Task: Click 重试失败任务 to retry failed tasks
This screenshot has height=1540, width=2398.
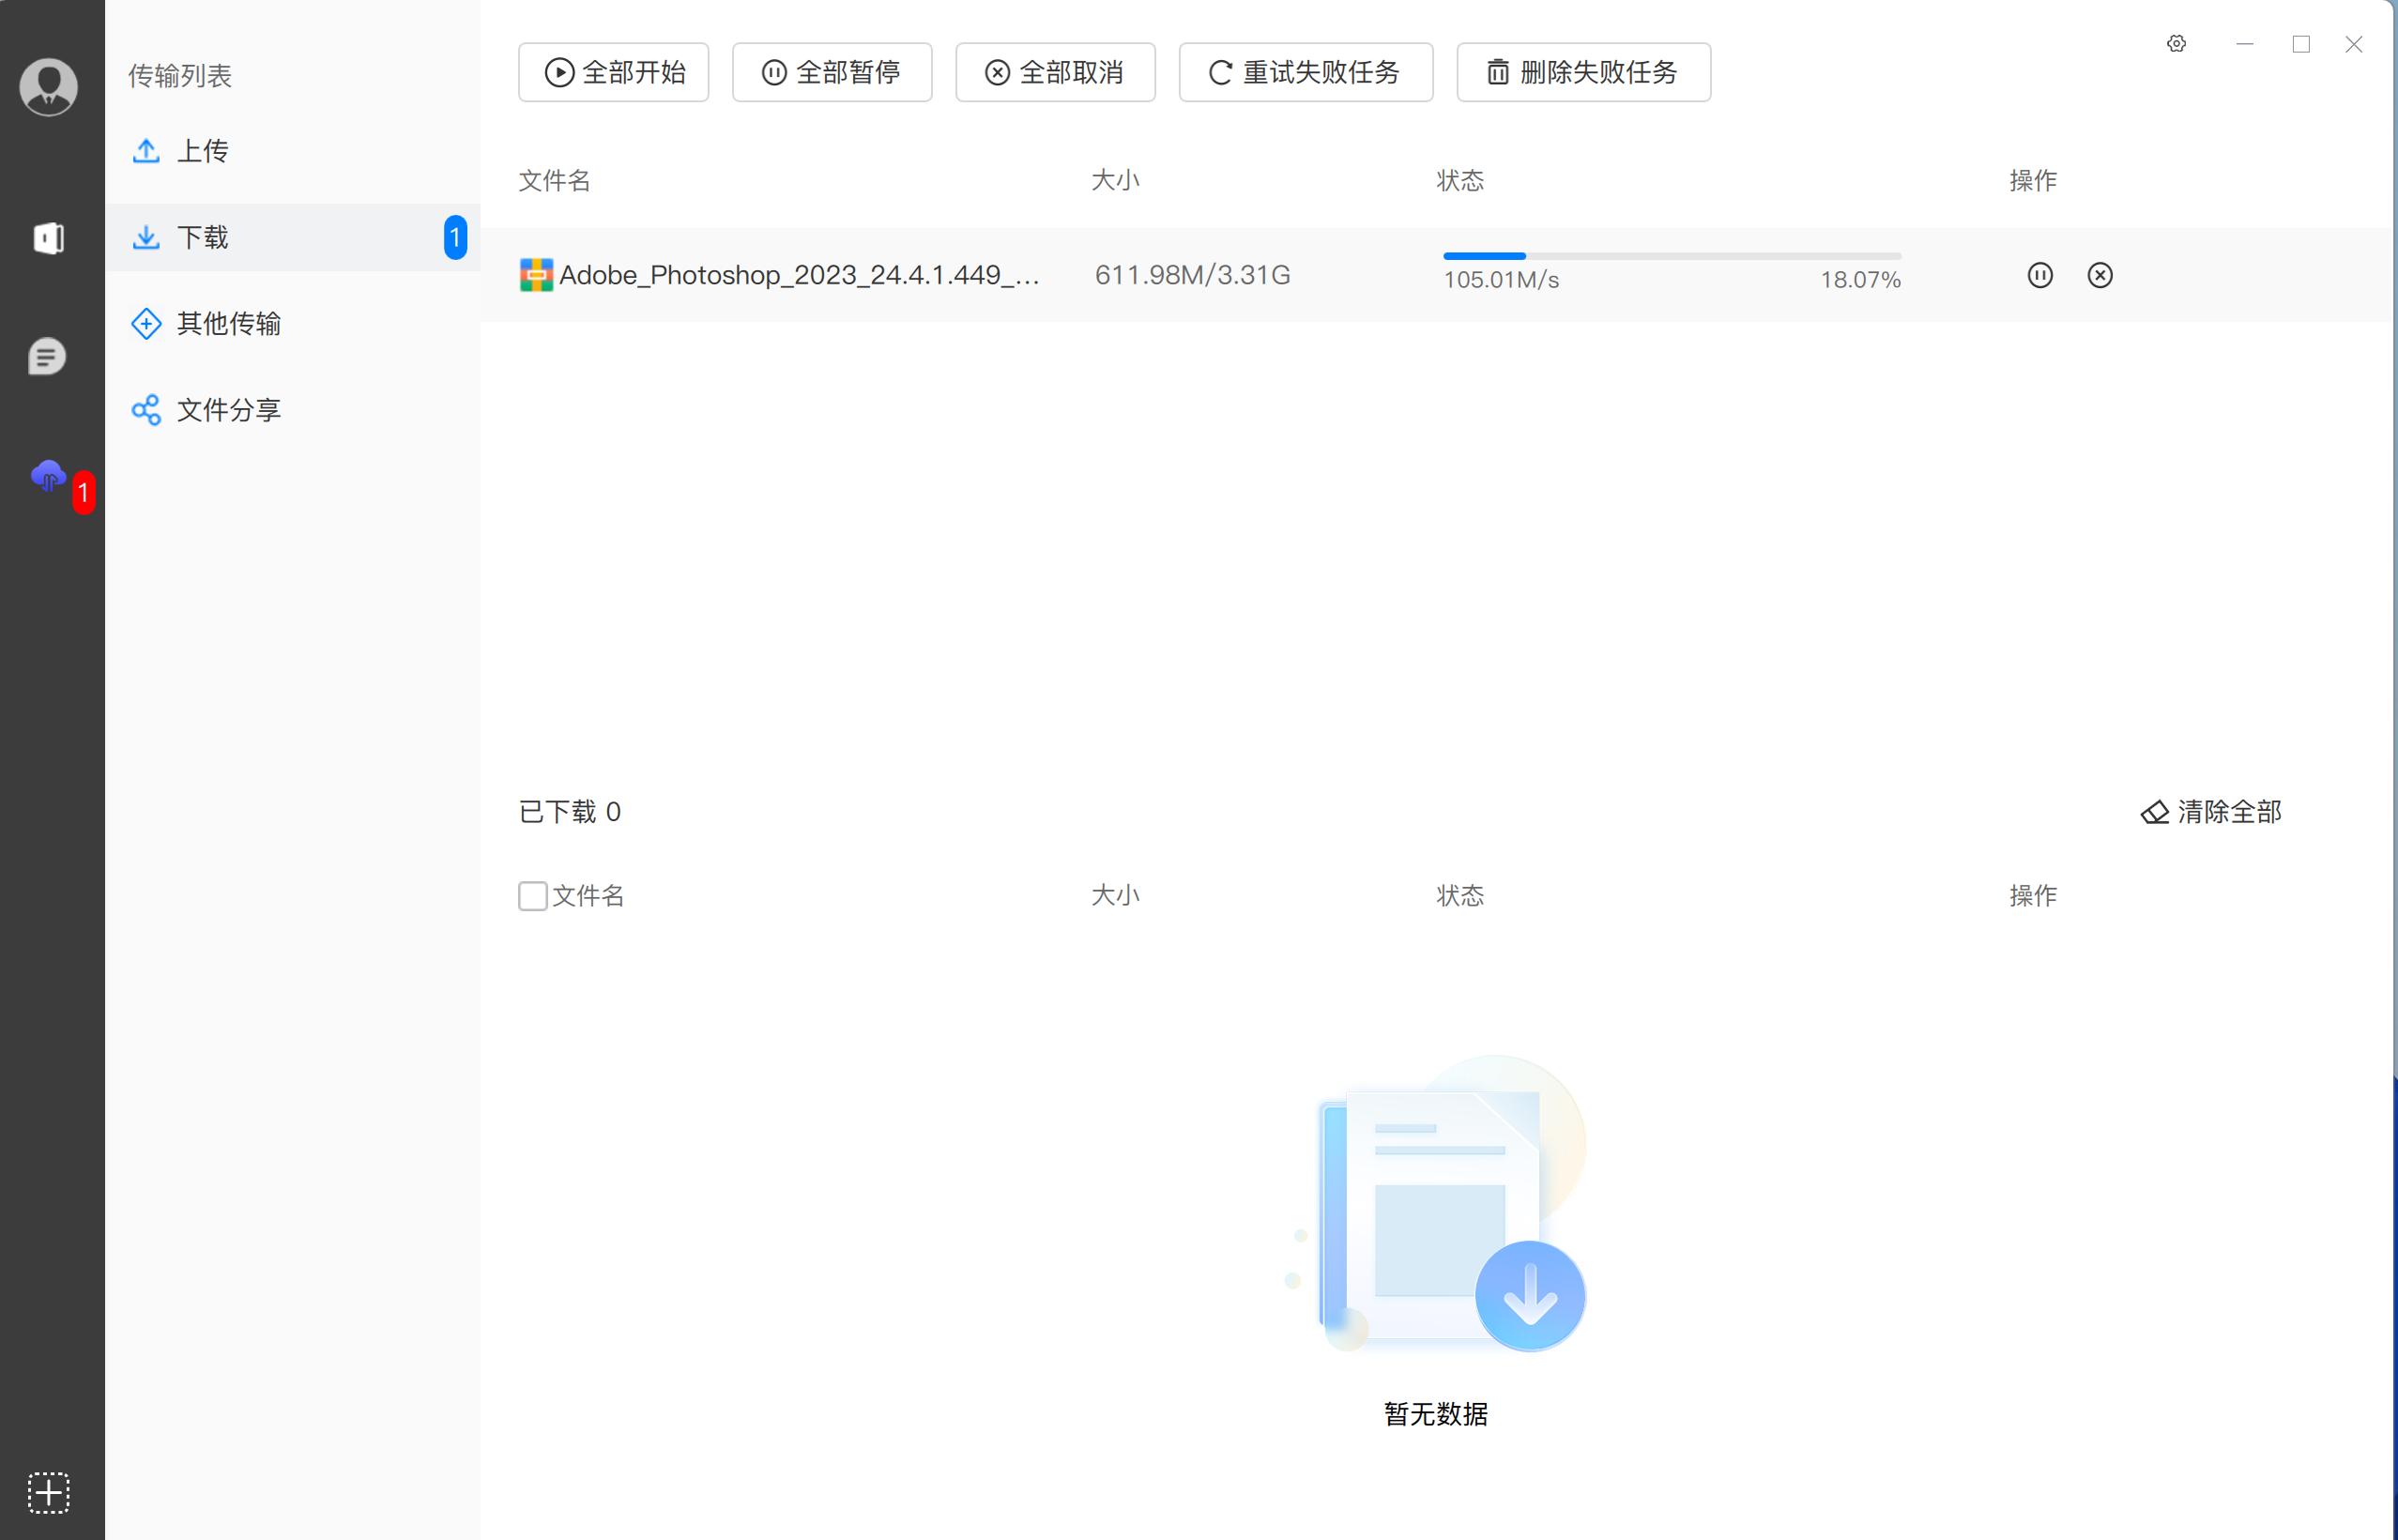Action: click(x=1305, y=72)
